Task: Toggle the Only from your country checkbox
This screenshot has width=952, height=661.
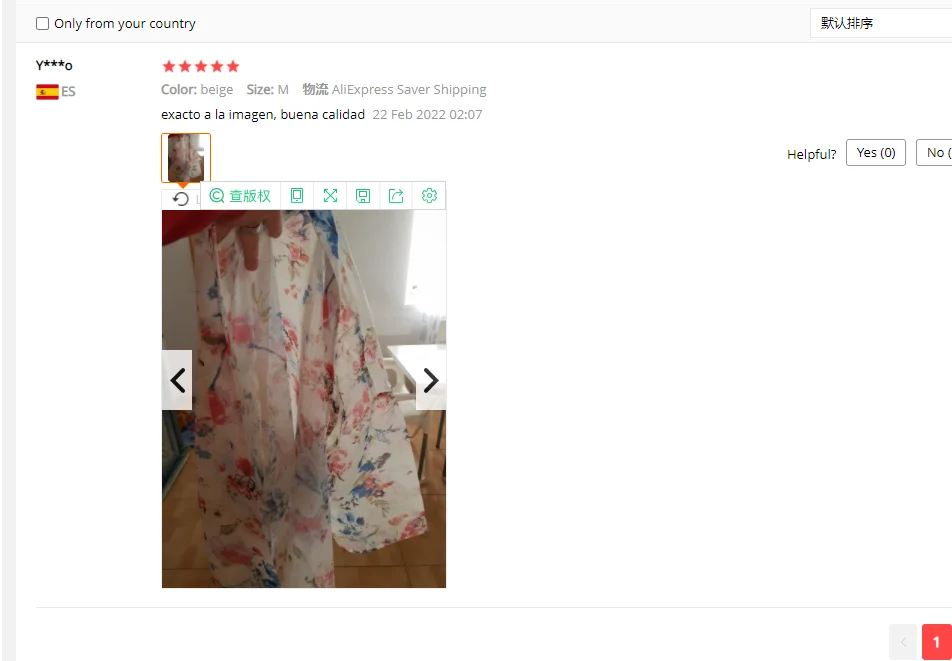Action: pos(42,24)
